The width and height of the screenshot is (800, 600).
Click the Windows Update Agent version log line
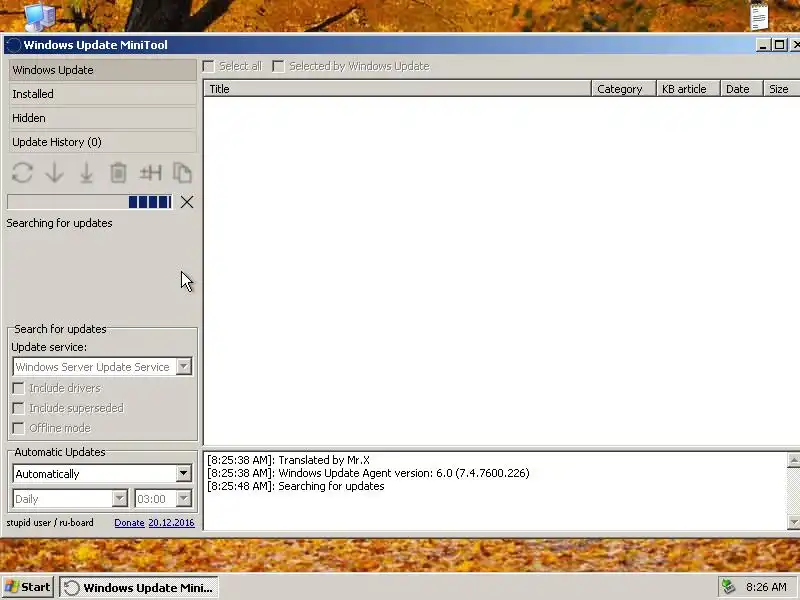368,473
